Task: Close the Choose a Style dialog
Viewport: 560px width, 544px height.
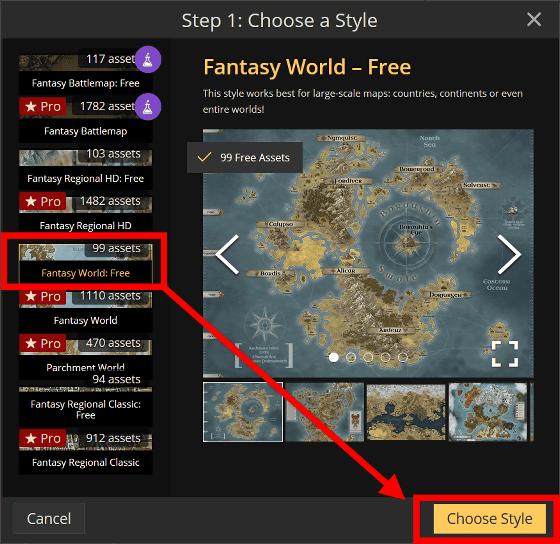Action: pyautogui.click(x=534, y=19)
